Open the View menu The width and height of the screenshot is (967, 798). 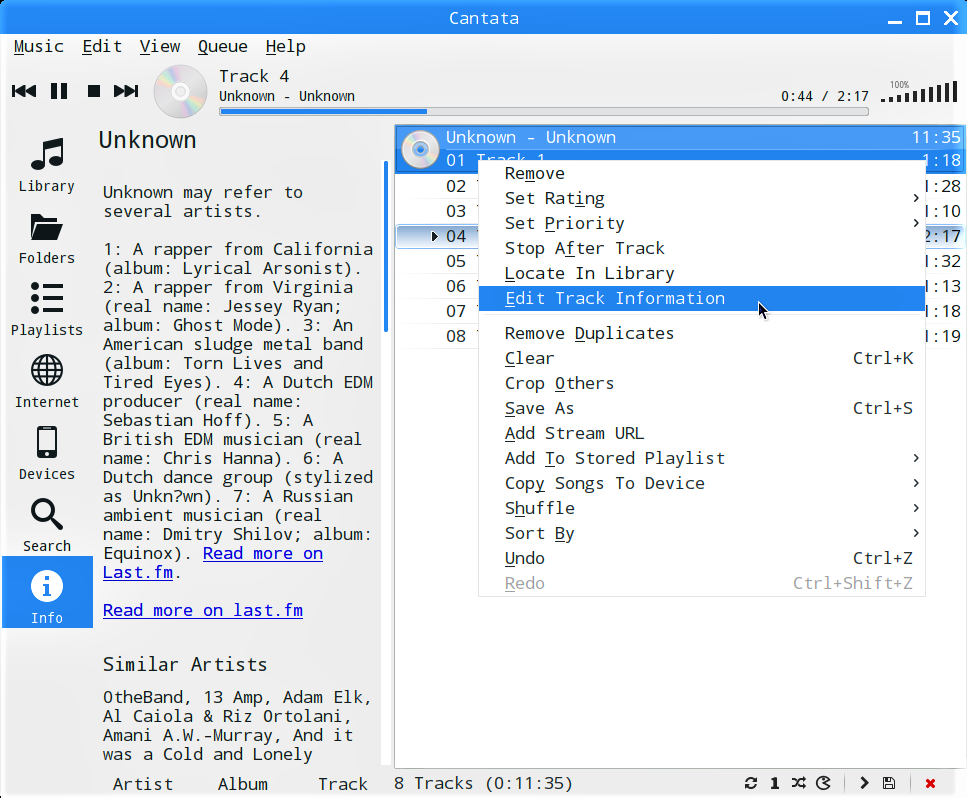pos(160,47)
